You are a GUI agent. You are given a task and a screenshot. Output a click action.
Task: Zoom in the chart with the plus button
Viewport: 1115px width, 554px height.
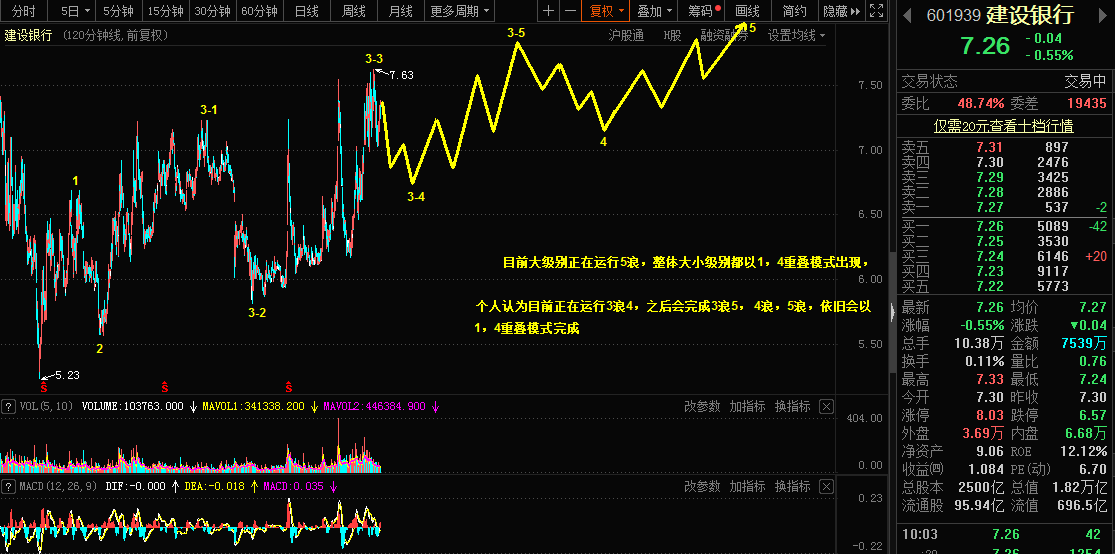coord(548,11)
